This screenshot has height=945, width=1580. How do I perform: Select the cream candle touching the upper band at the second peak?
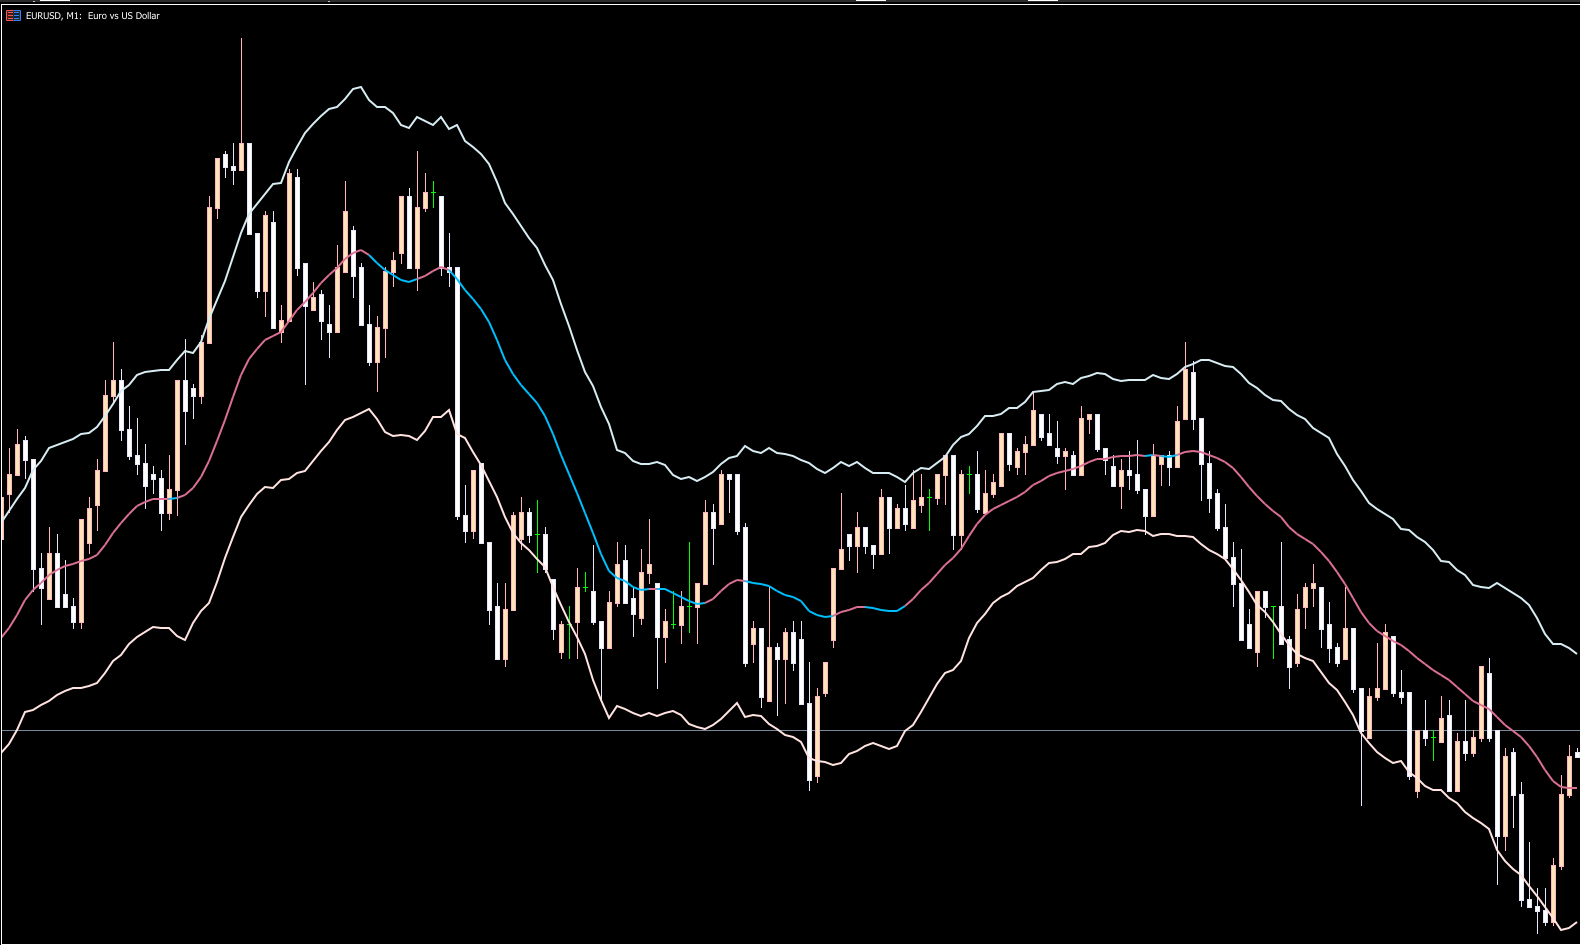pyautogui.click(x=1186, y=395)
